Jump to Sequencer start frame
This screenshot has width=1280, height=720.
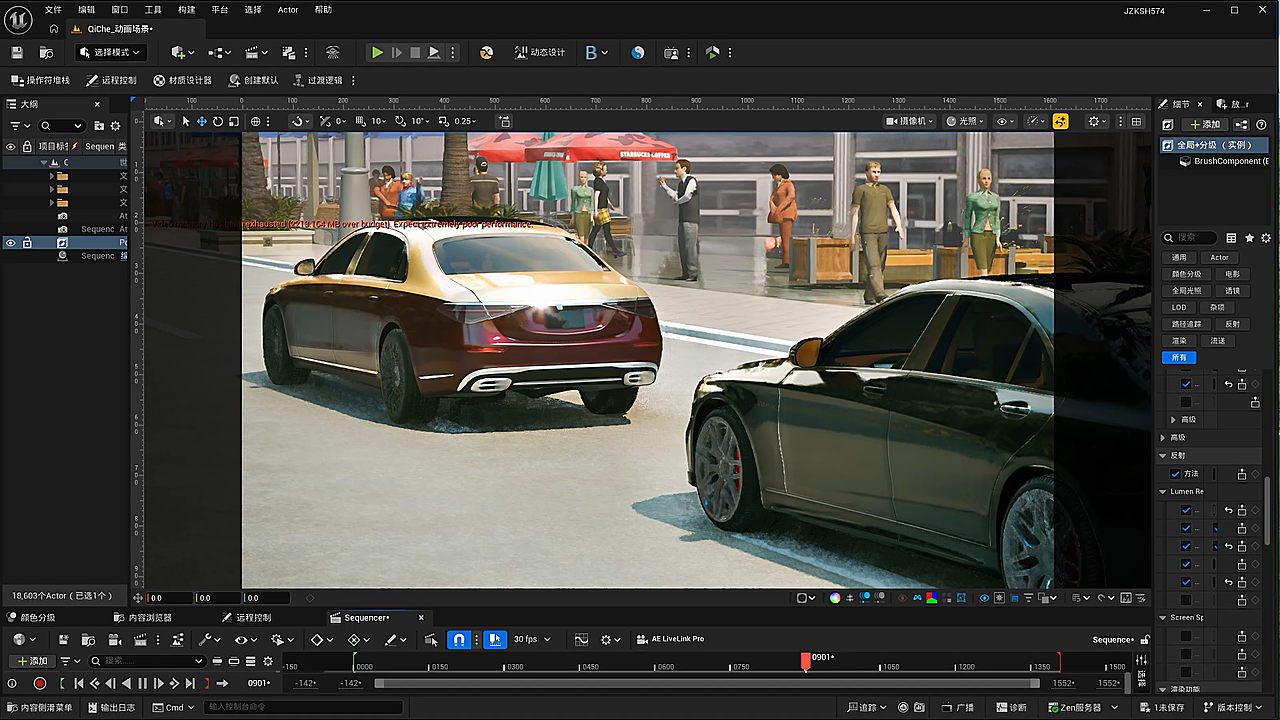(78, 683)
